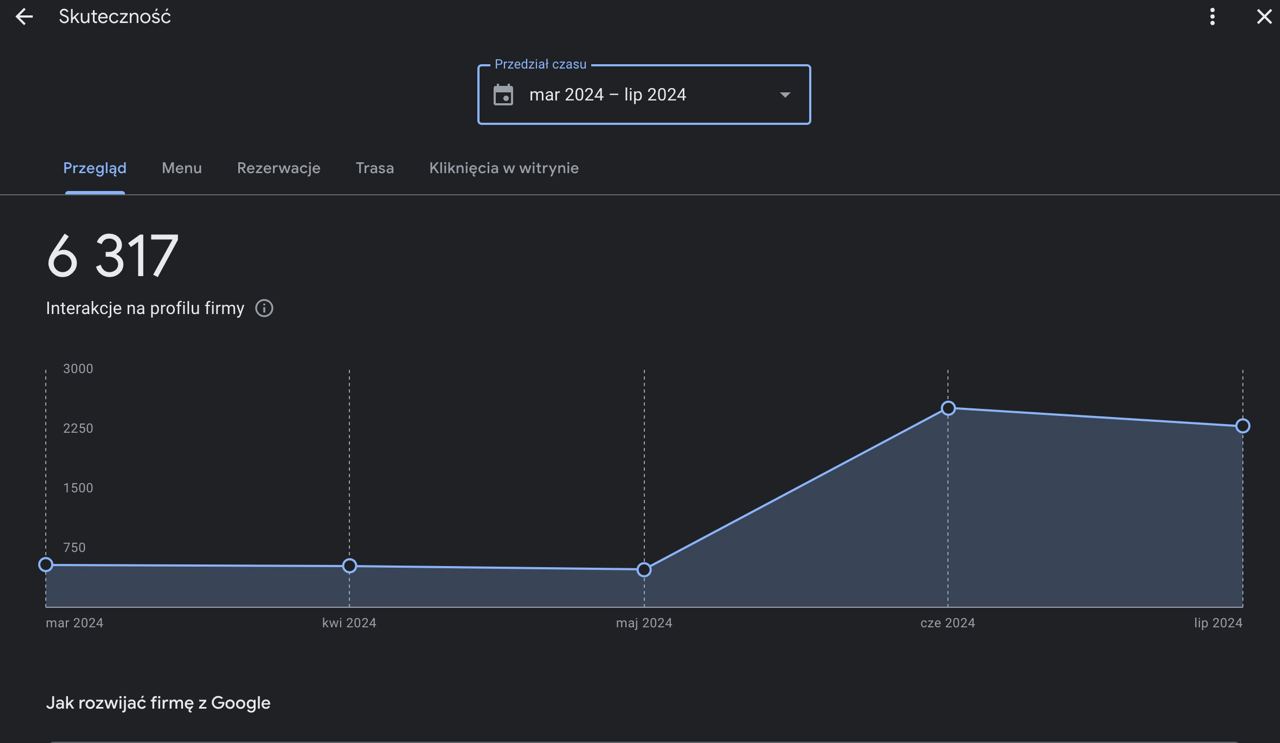Click the maj 2024 x-axis label
Image resolution: width=1280 pixels, height=743 pixels.
[644, 623]
